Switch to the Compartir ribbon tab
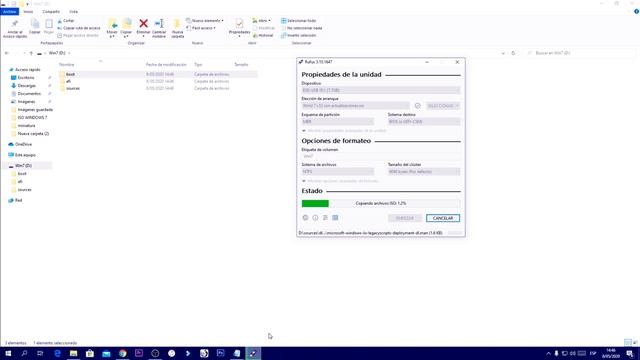640x360 pixels. (x=51, y=11)
